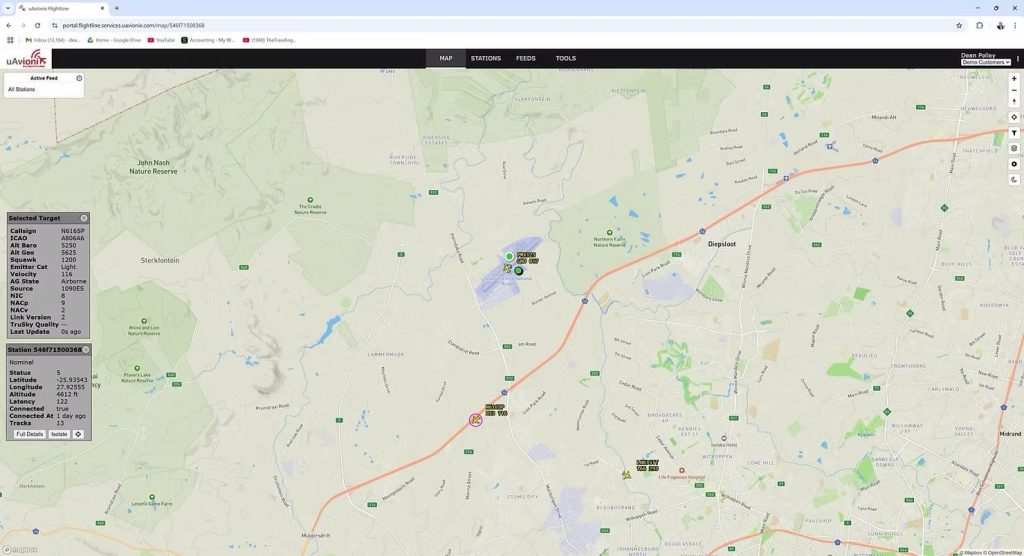Open the browser tab list dropdown
This screenshot has height=556, width=1024.
(9, 8)
